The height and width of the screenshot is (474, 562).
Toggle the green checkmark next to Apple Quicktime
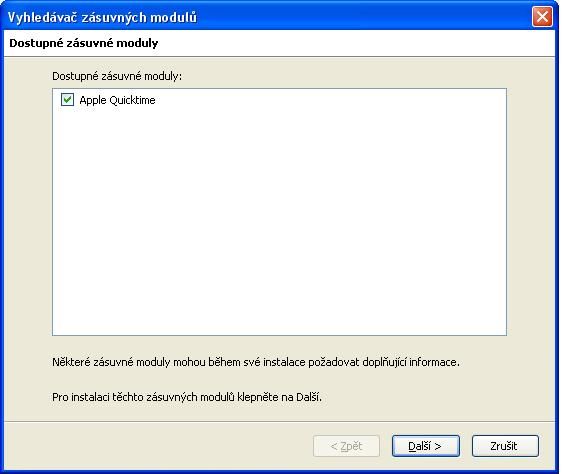[x=67, y=100]
